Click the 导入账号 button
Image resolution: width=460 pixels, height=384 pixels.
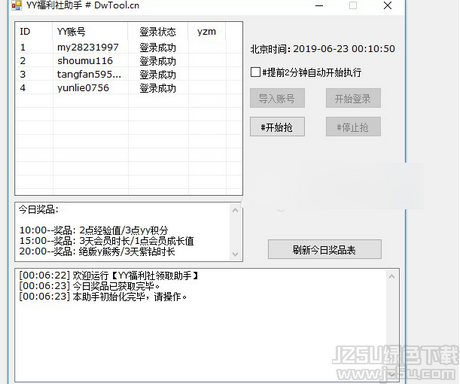(x=277, y=98)
